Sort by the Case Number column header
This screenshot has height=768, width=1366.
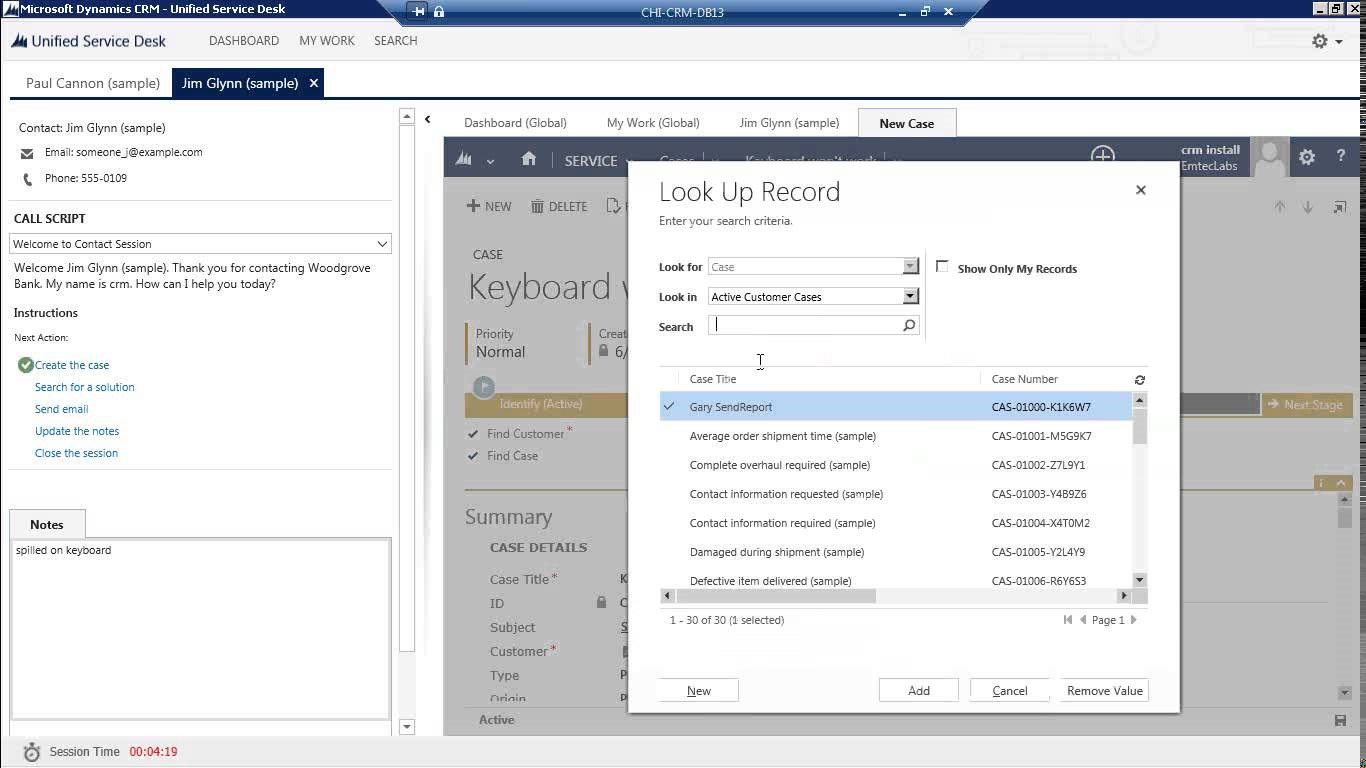1025,379
